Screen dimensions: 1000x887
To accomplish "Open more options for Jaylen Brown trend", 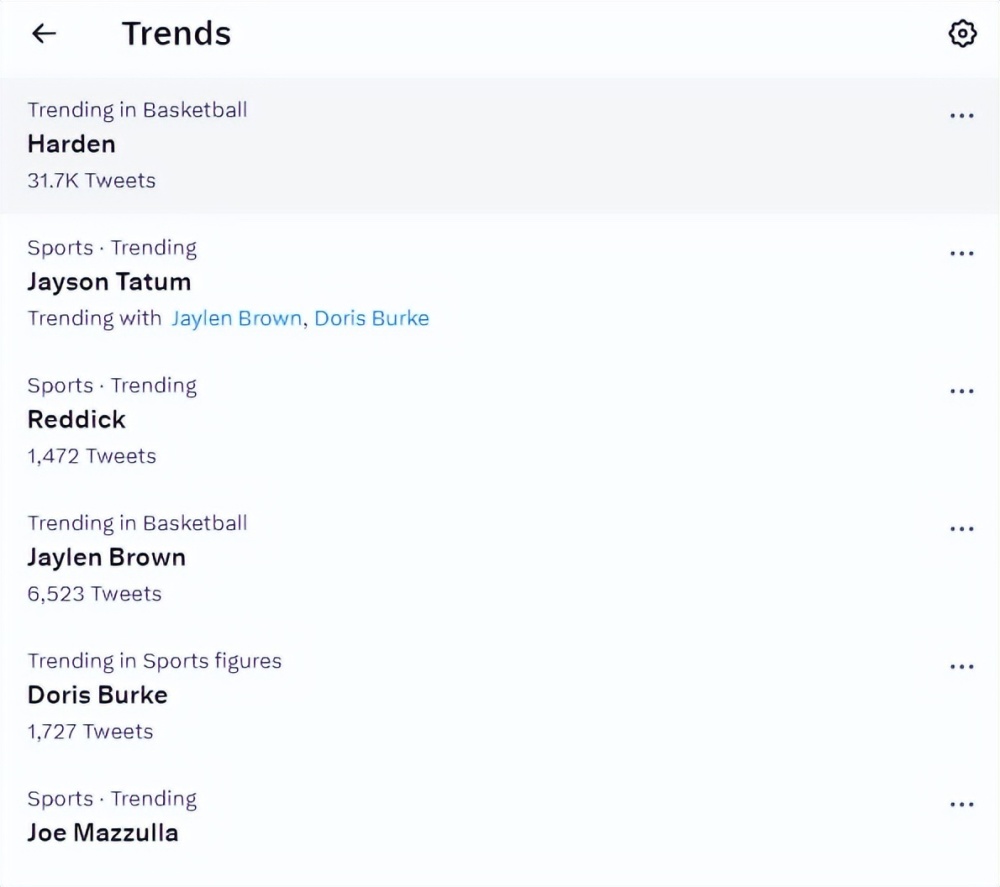I will tap(962, 529).
